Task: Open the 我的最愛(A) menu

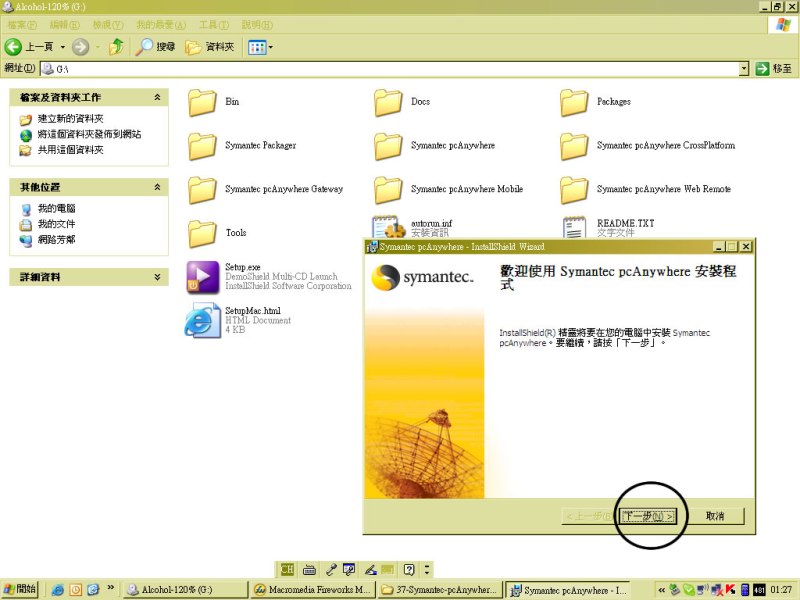Action: click(161, 25)
